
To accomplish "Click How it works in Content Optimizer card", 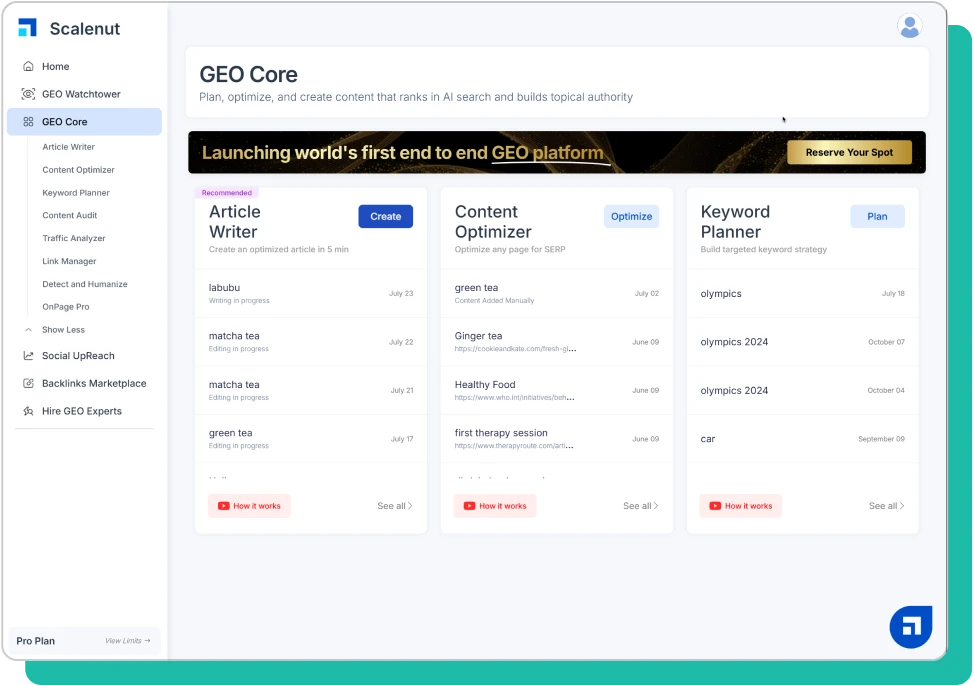I will point(495,506).
